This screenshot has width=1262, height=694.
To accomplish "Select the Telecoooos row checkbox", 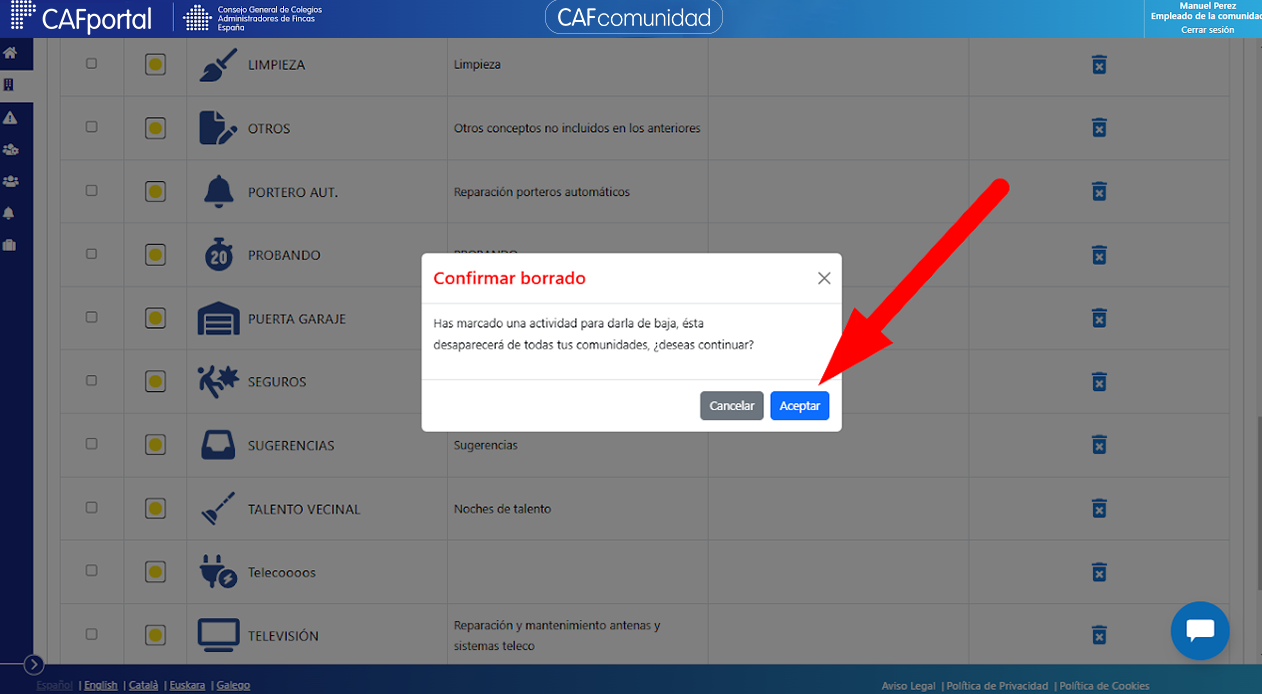I will [92, 571].
